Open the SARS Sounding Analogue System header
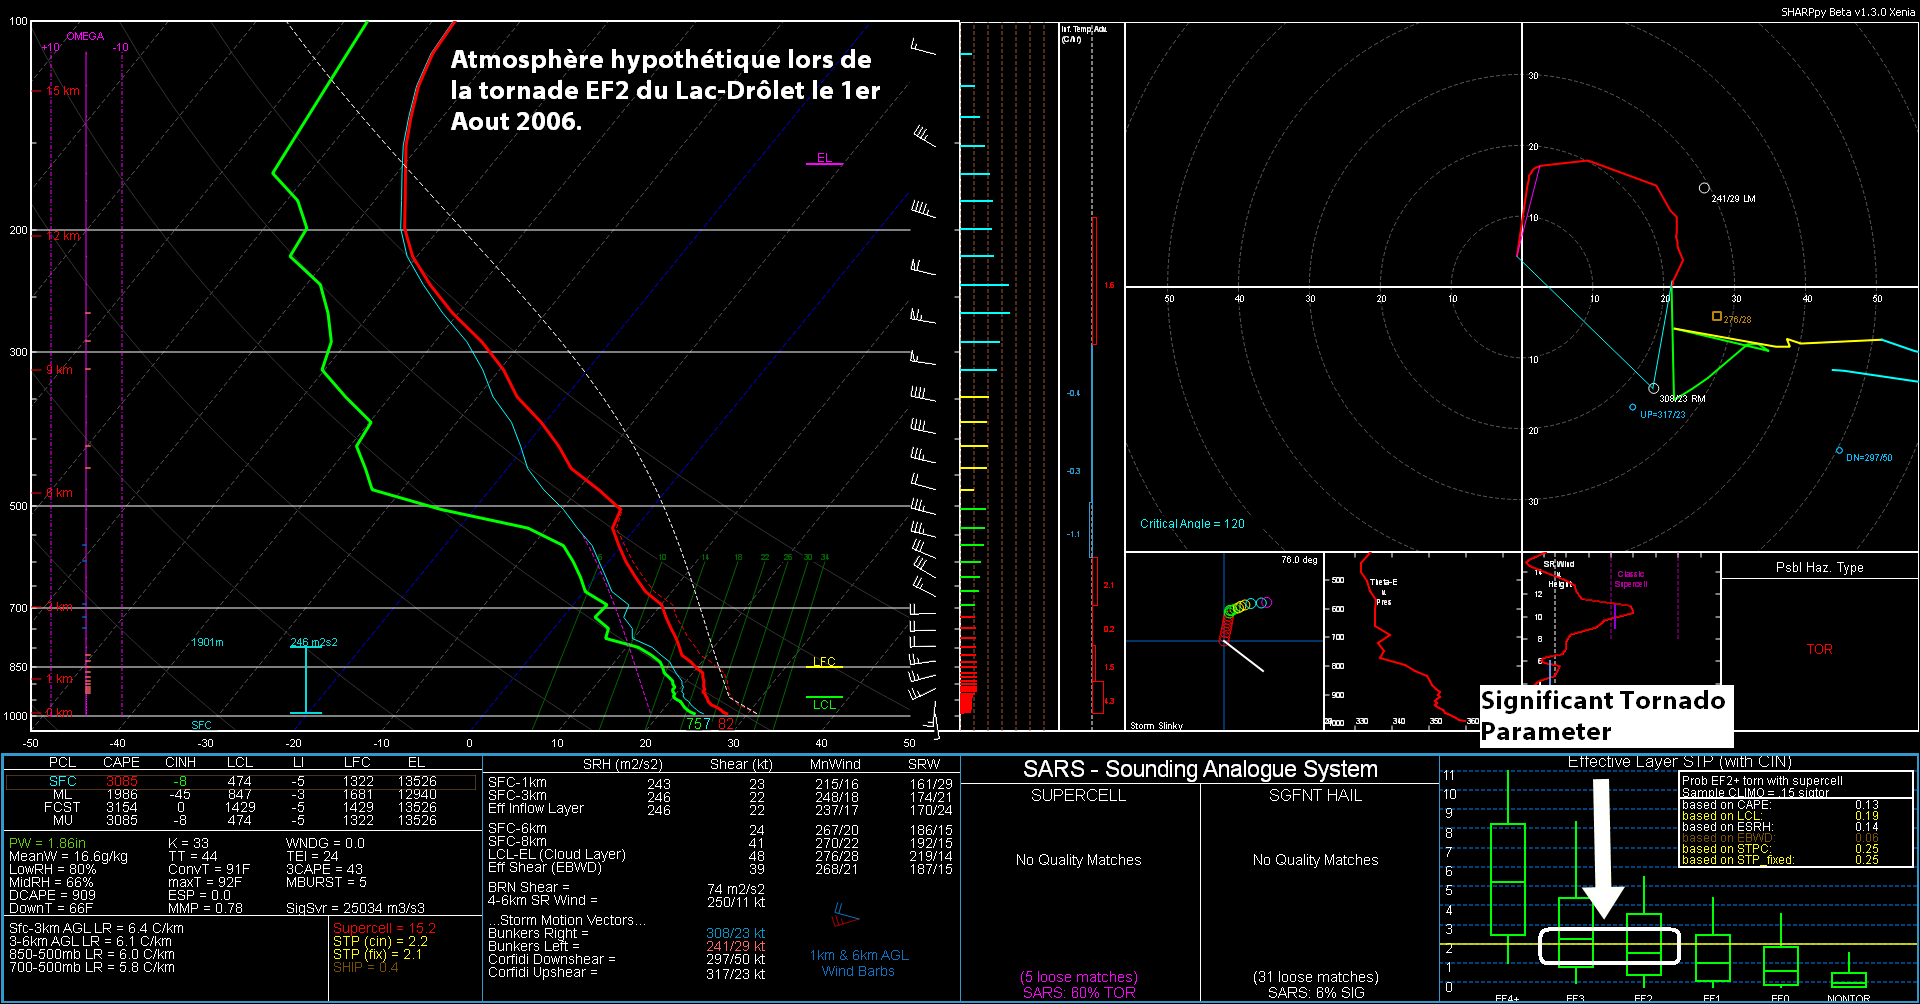1920x1004 pixels. click(1200, 769)
